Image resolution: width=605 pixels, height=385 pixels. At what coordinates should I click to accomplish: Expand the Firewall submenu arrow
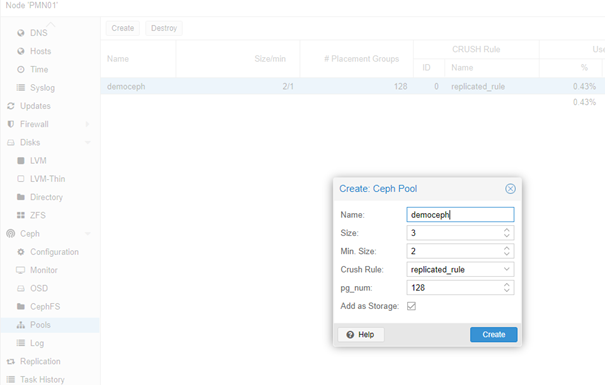87,124
